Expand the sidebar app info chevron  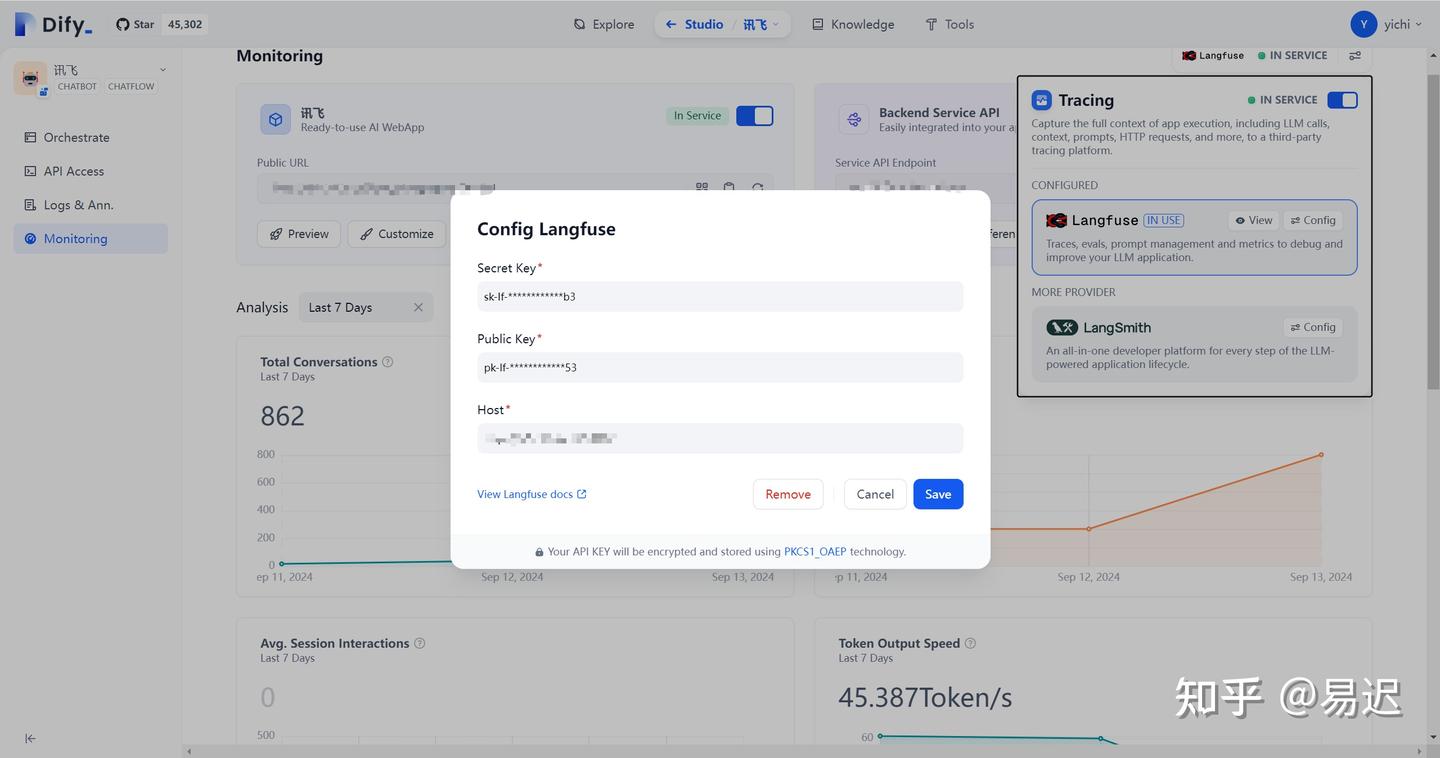point(163,70)
